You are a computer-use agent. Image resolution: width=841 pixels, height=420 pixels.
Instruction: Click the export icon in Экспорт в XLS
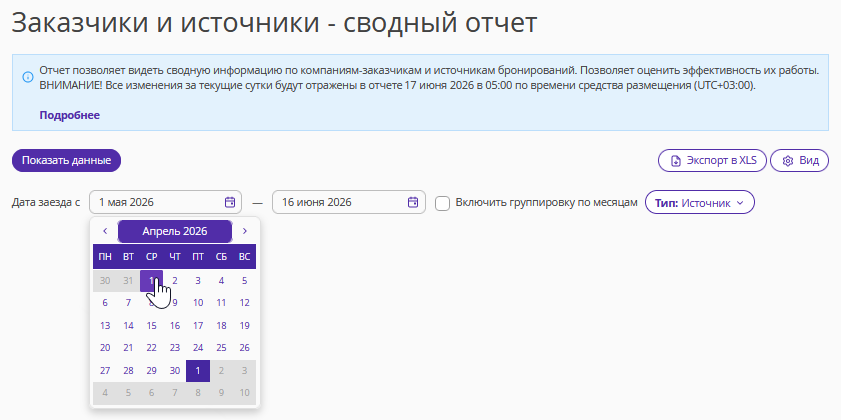click(676, 160)
